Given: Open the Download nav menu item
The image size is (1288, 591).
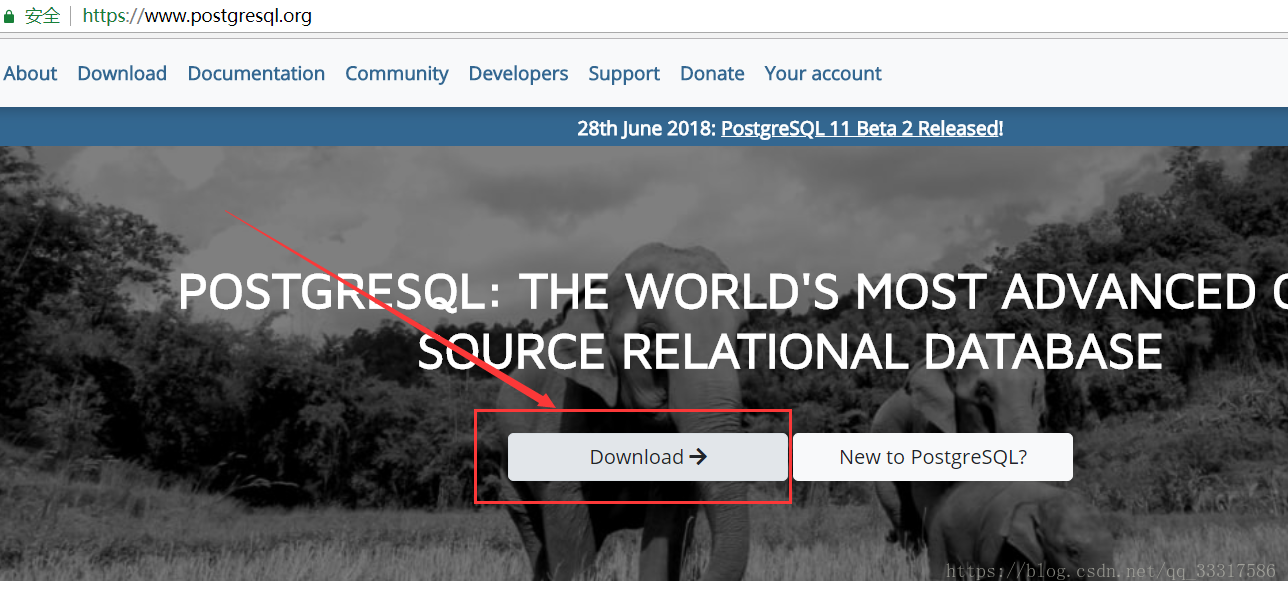Looking at the screenshot, I should (122, 73).
